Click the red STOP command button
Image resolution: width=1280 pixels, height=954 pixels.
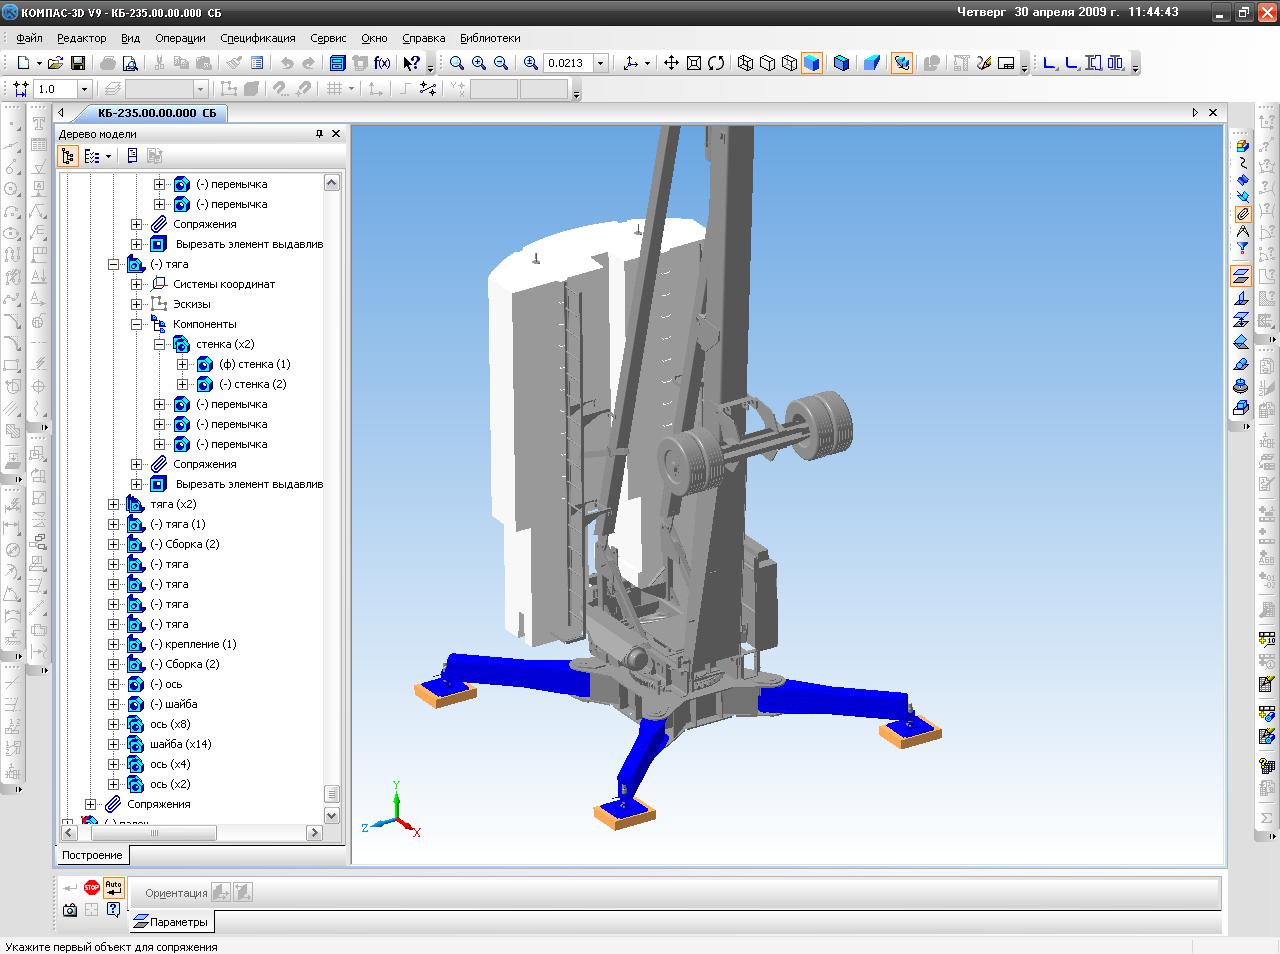tap(92, 887)
